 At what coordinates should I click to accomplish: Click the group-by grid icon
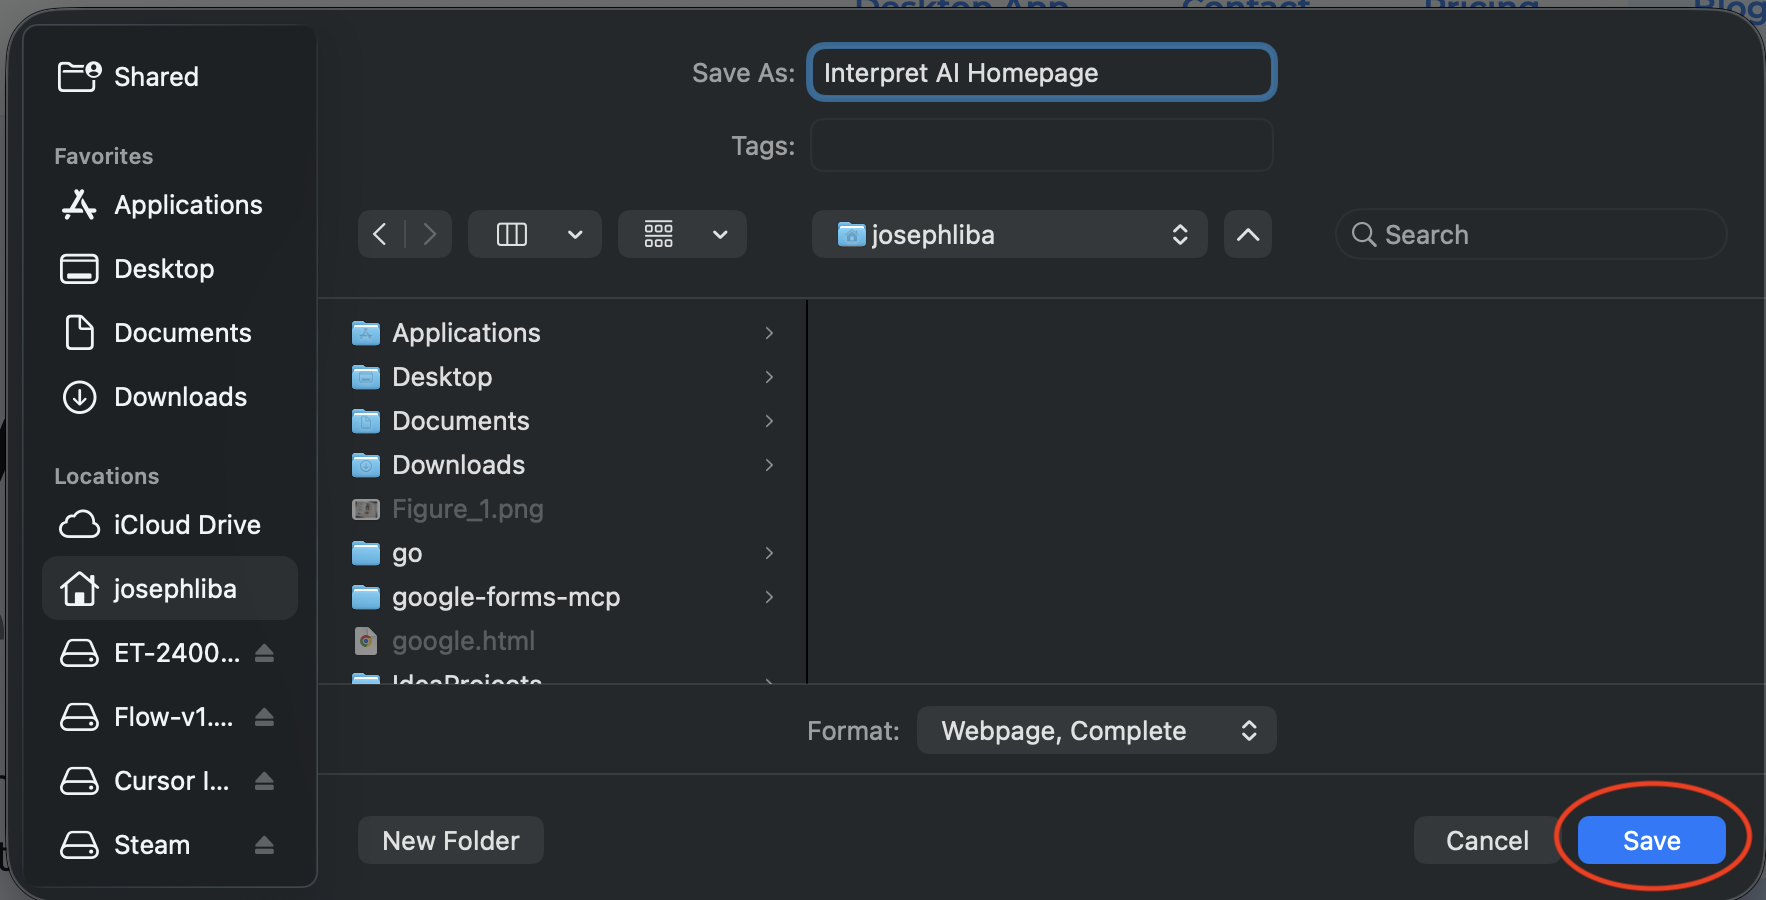pyautogui.click(x=658, y=234)
